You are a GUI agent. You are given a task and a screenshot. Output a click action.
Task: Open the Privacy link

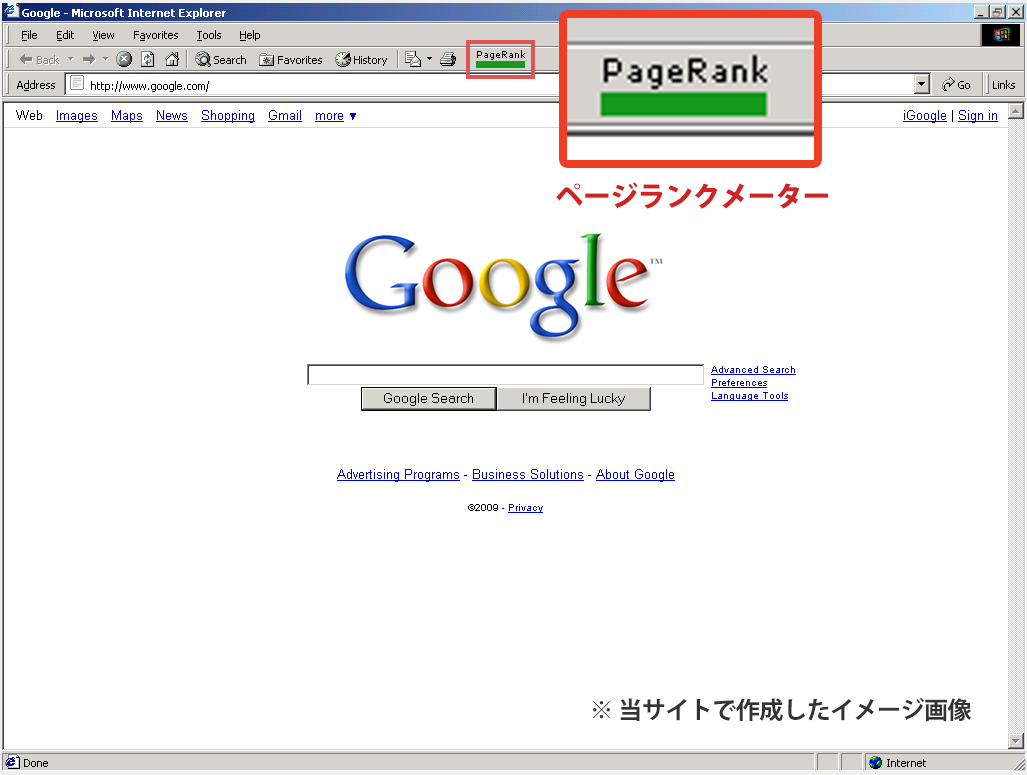[x=525, y=508]
